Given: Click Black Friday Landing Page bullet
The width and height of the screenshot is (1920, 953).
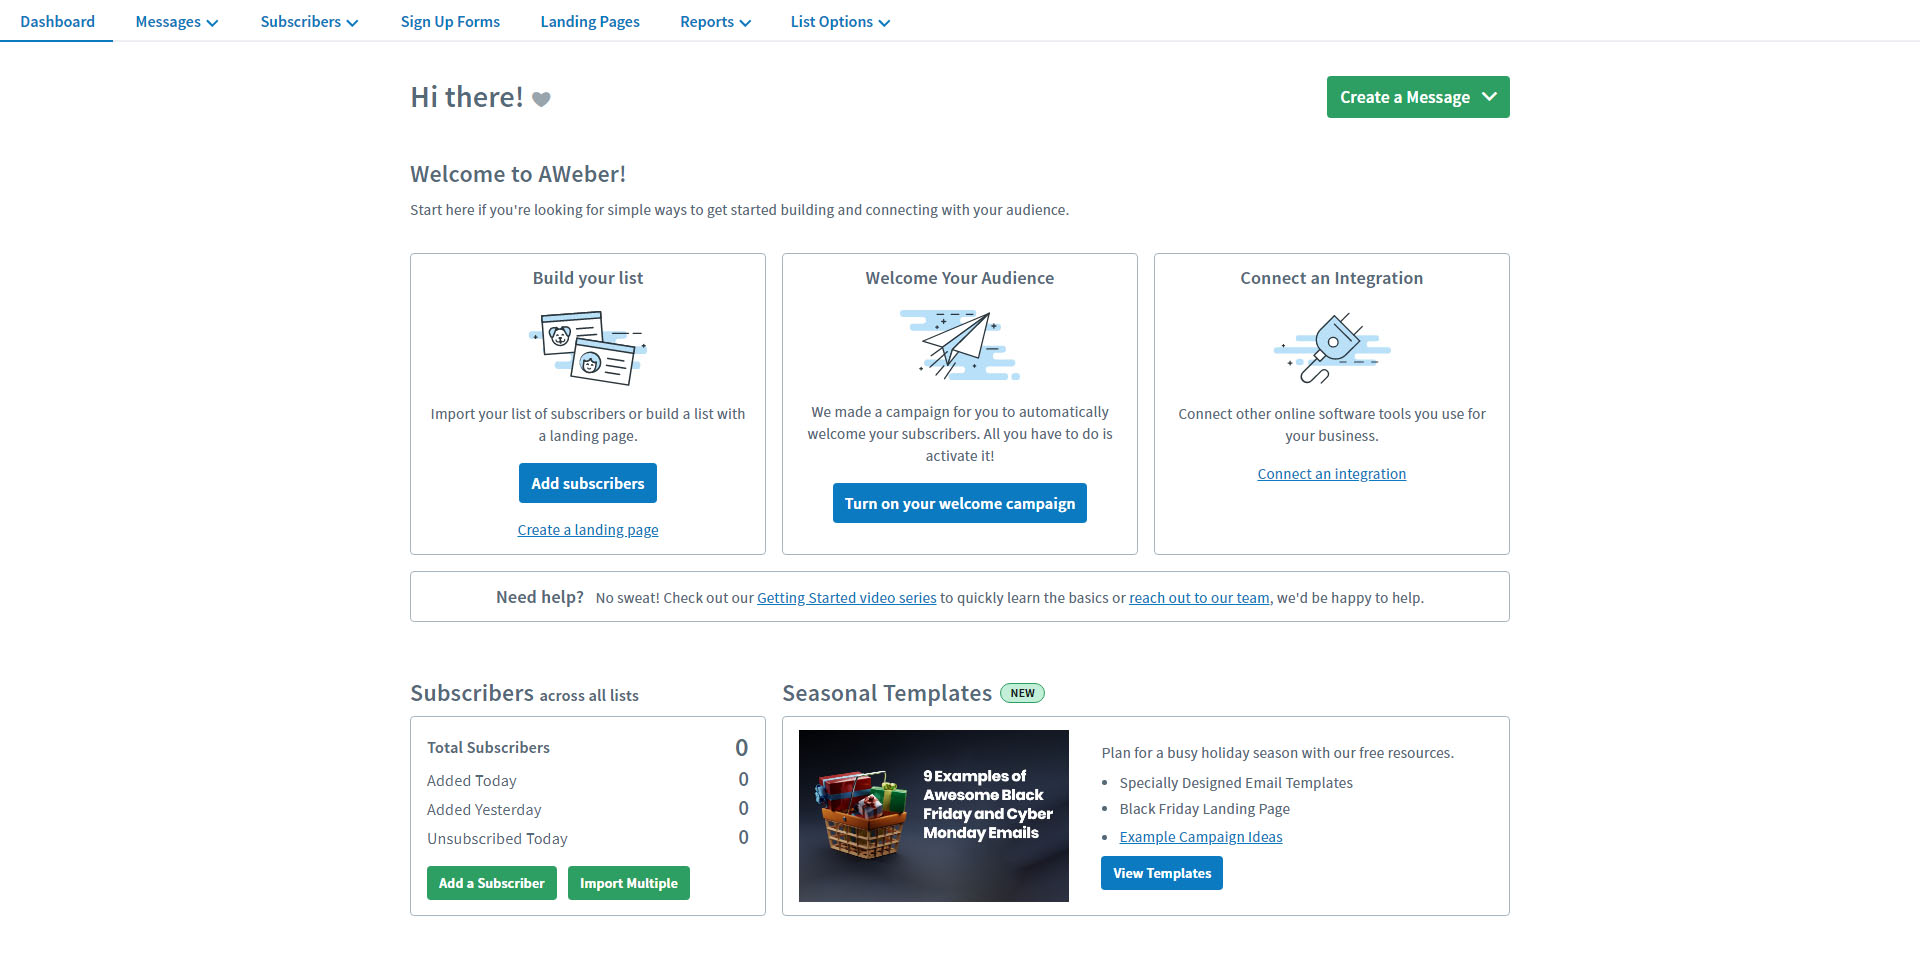Looking at the screenshot, I should 1205,809.
